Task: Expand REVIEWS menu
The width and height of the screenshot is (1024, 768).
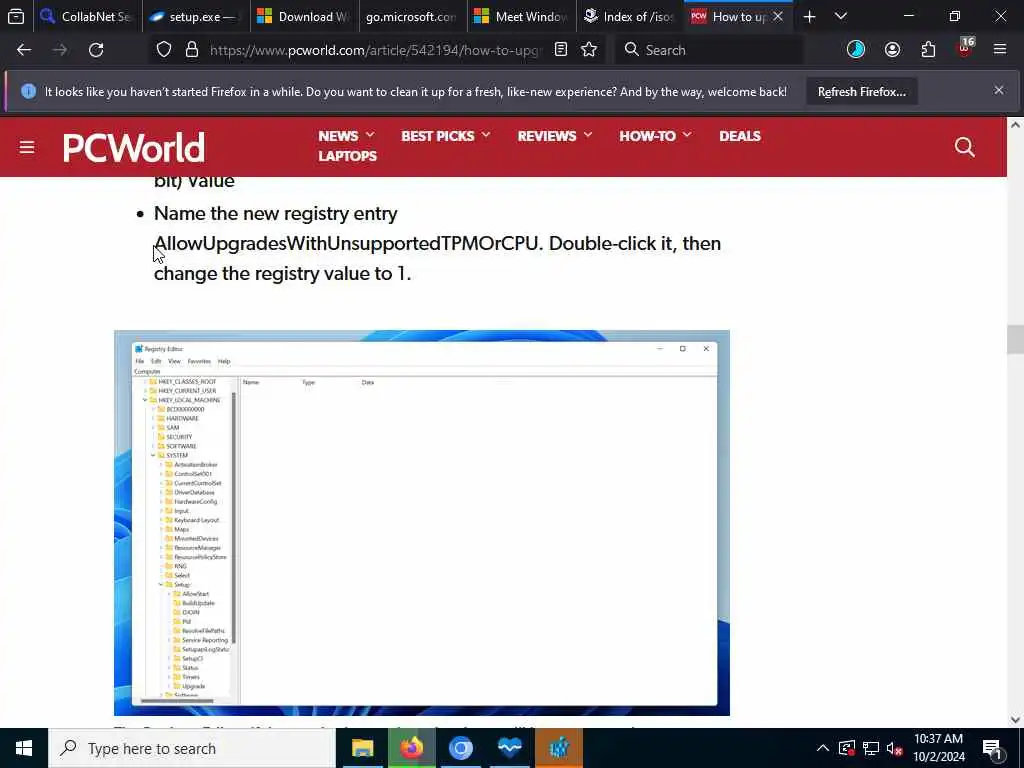Action: (554, 136)
